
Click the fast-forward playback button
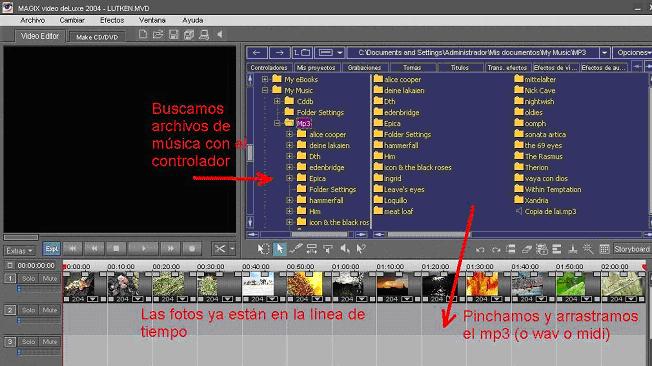(170, 249)
